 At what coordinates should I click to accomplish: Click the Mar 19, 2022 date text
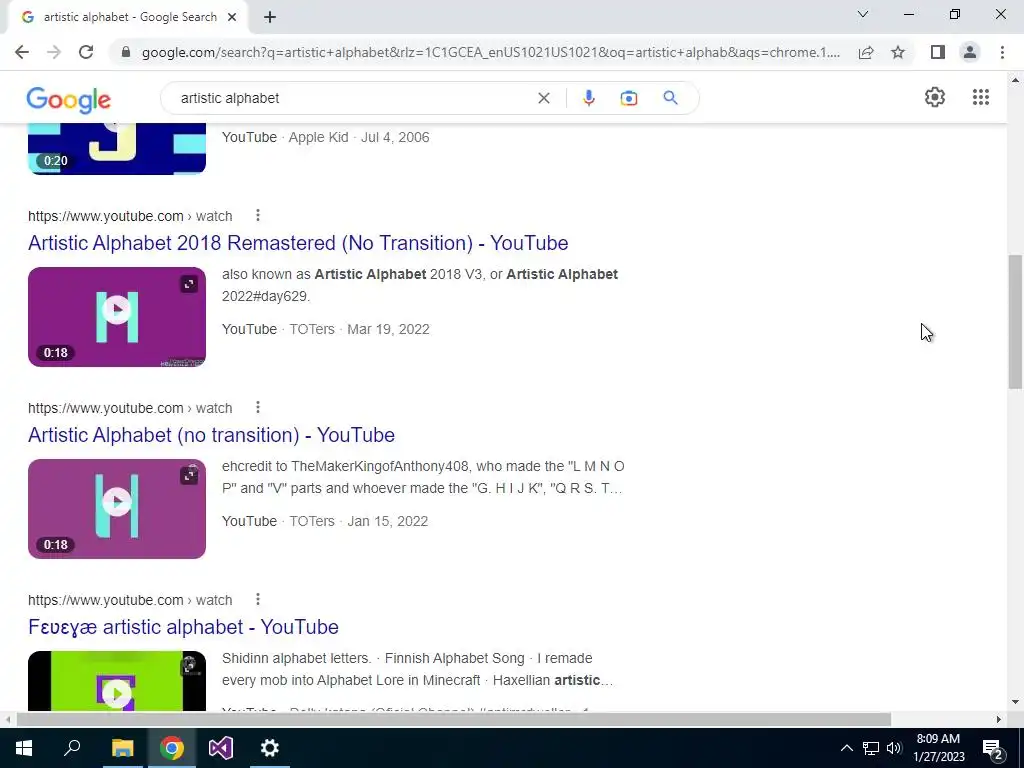[388, 329]
